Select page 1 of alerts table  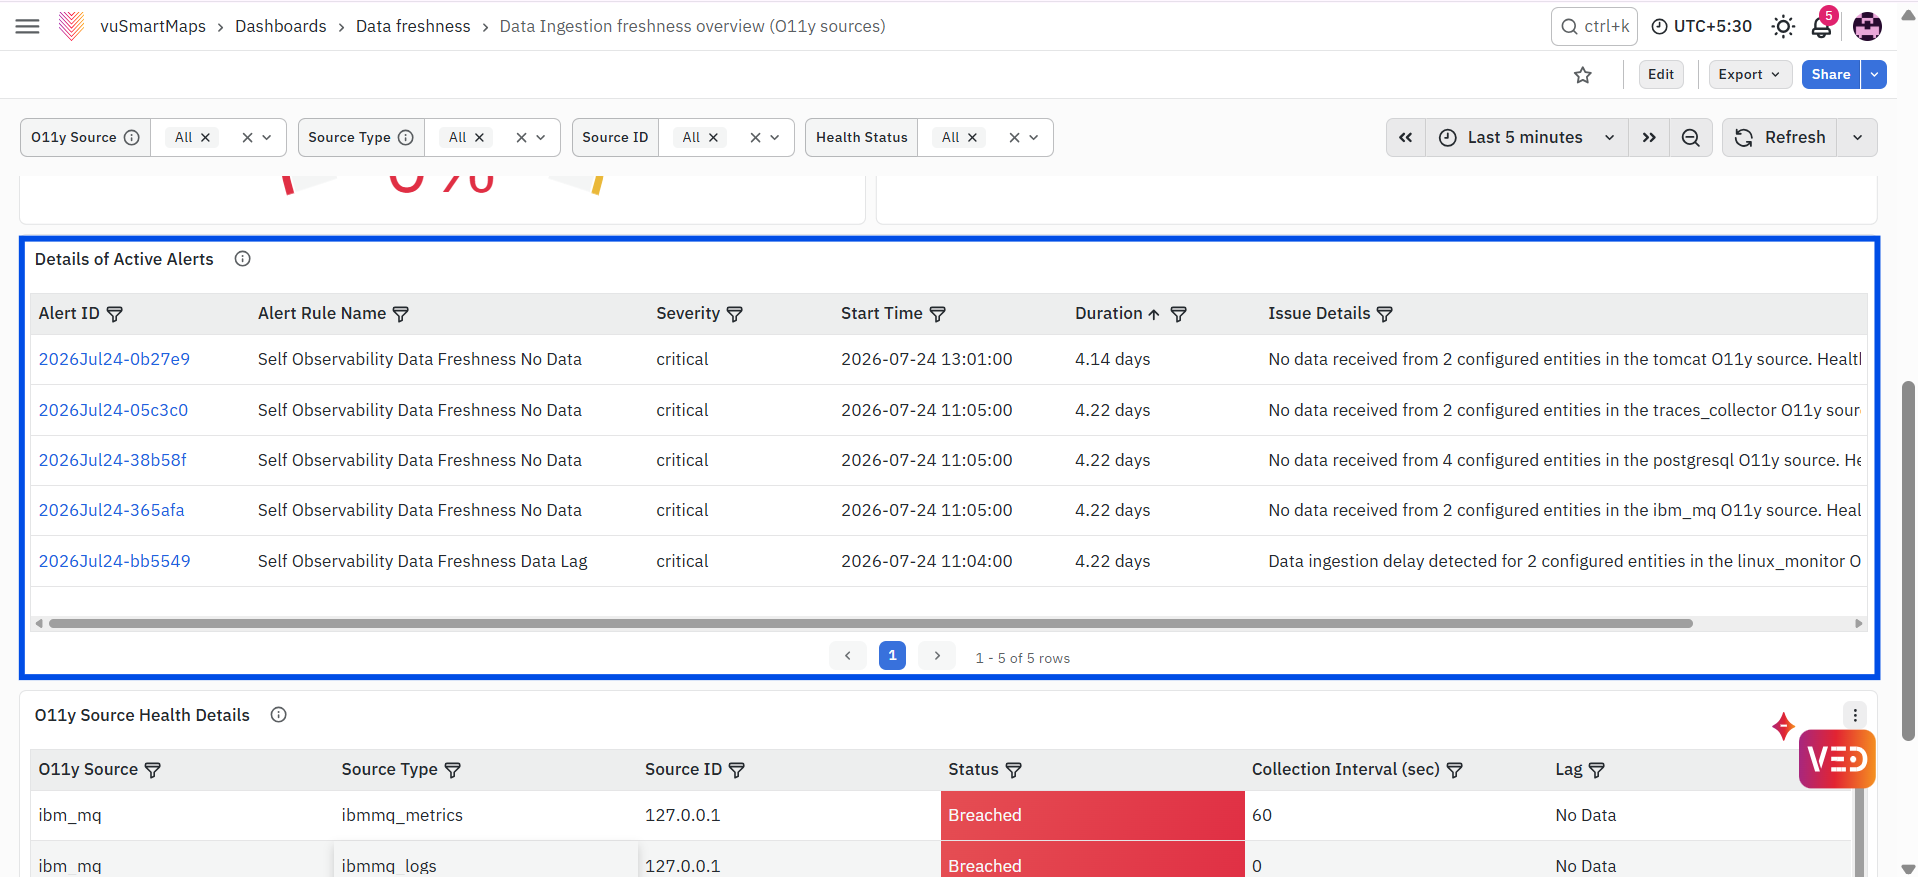click(x=892, y=655)
